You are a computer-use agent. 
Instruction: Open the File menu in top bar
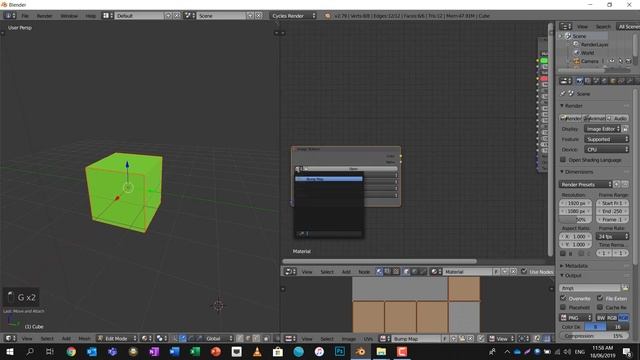coord(25,16)
